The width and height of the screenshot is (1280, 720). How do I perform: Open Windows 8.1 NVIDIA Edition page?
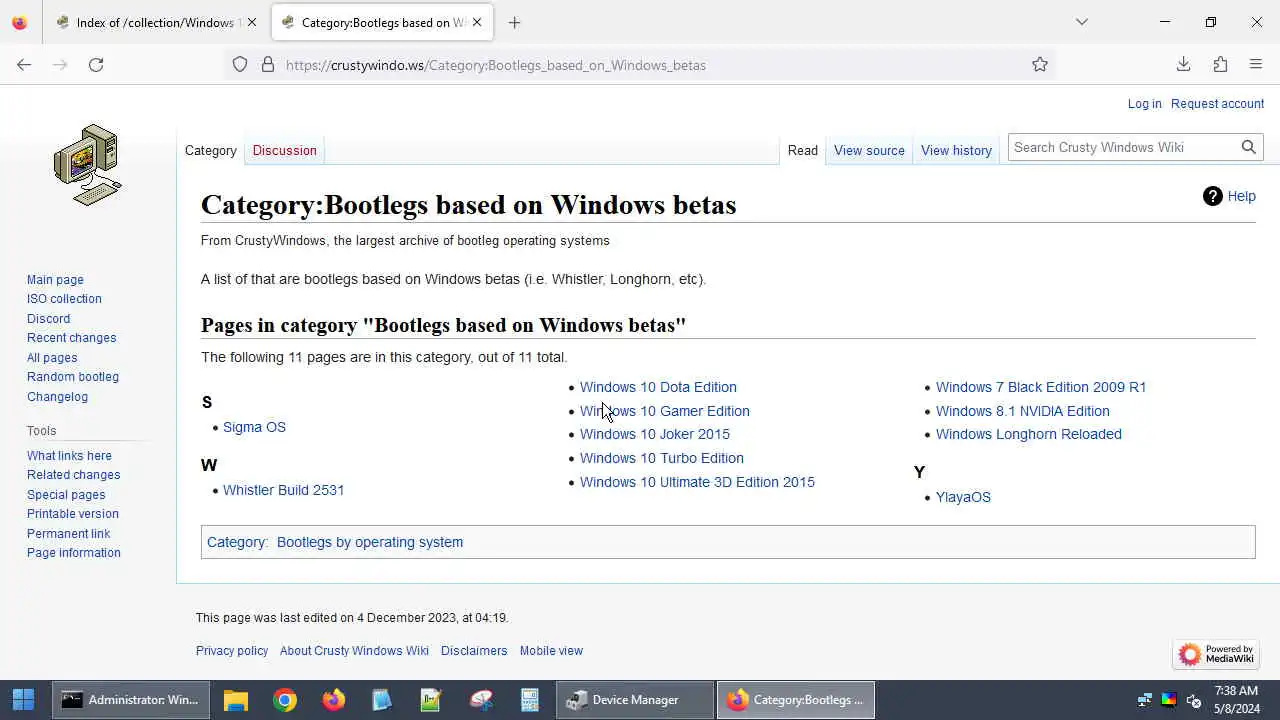1022,411
